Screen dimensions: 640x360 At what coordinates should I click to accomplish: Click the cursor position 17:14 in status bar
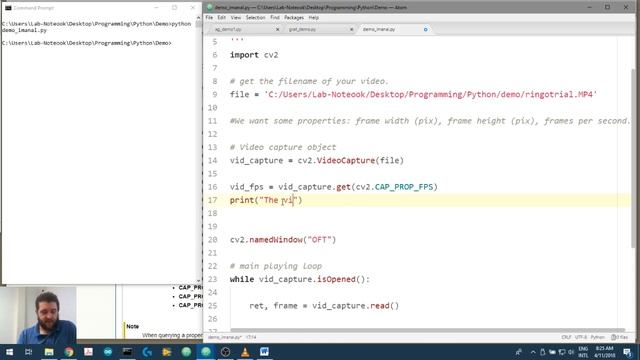point(251,337)
